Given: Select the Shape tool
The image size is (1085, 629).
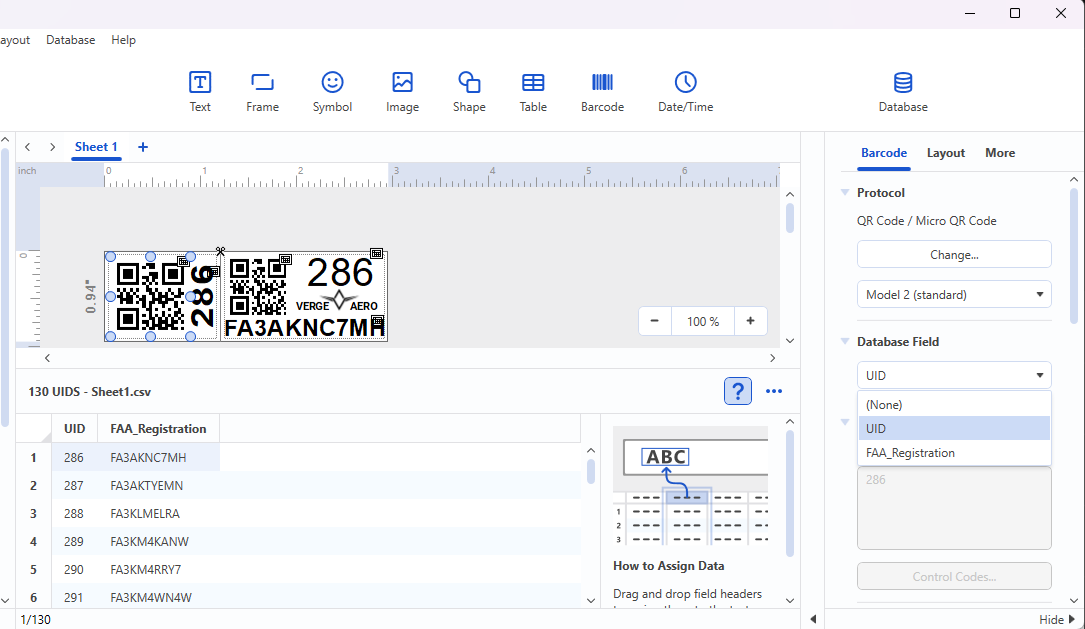Looking at the screenshot, I should tap(469, 91).
